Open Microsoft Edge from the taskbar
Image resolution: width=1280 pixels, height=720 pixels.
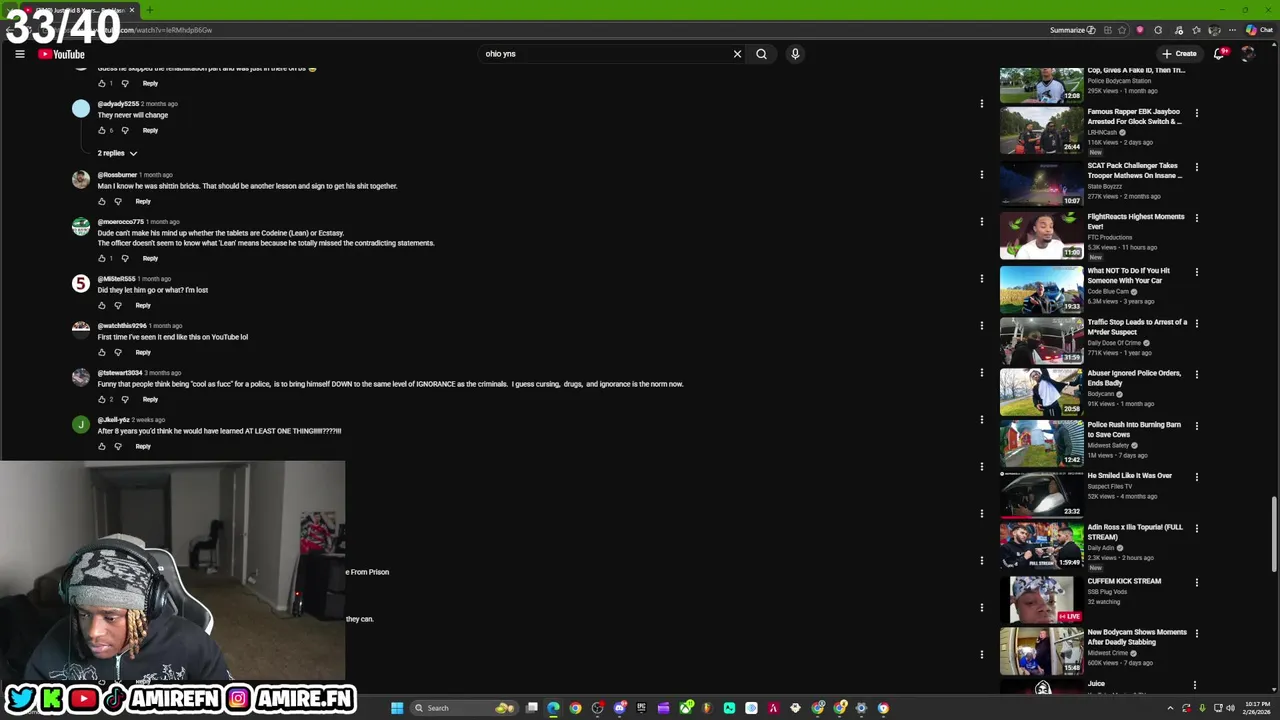[553, 708]
